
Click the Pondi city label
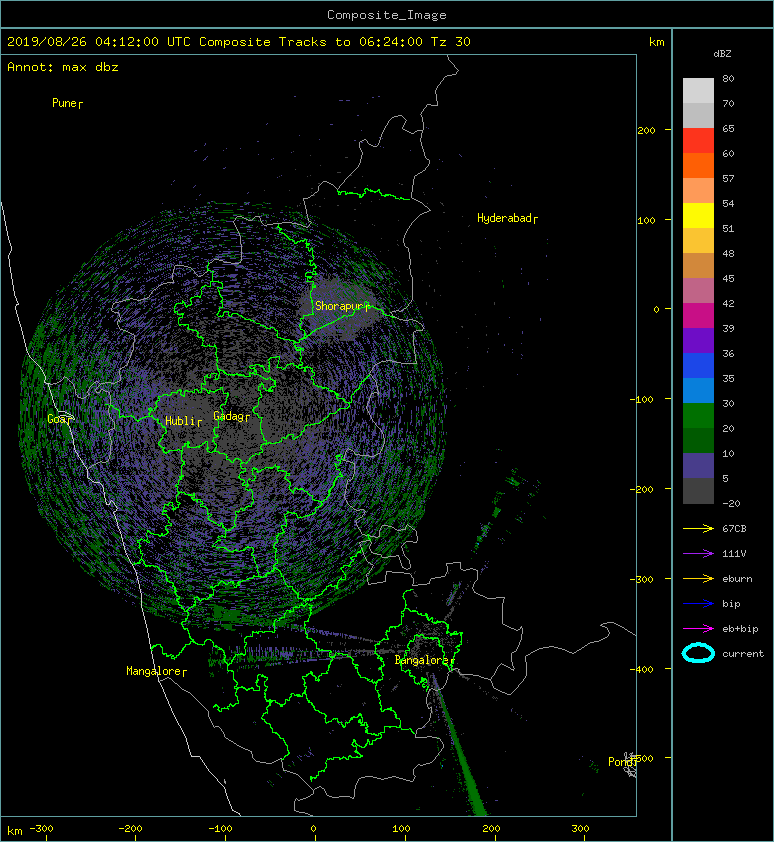coord(622,762)
